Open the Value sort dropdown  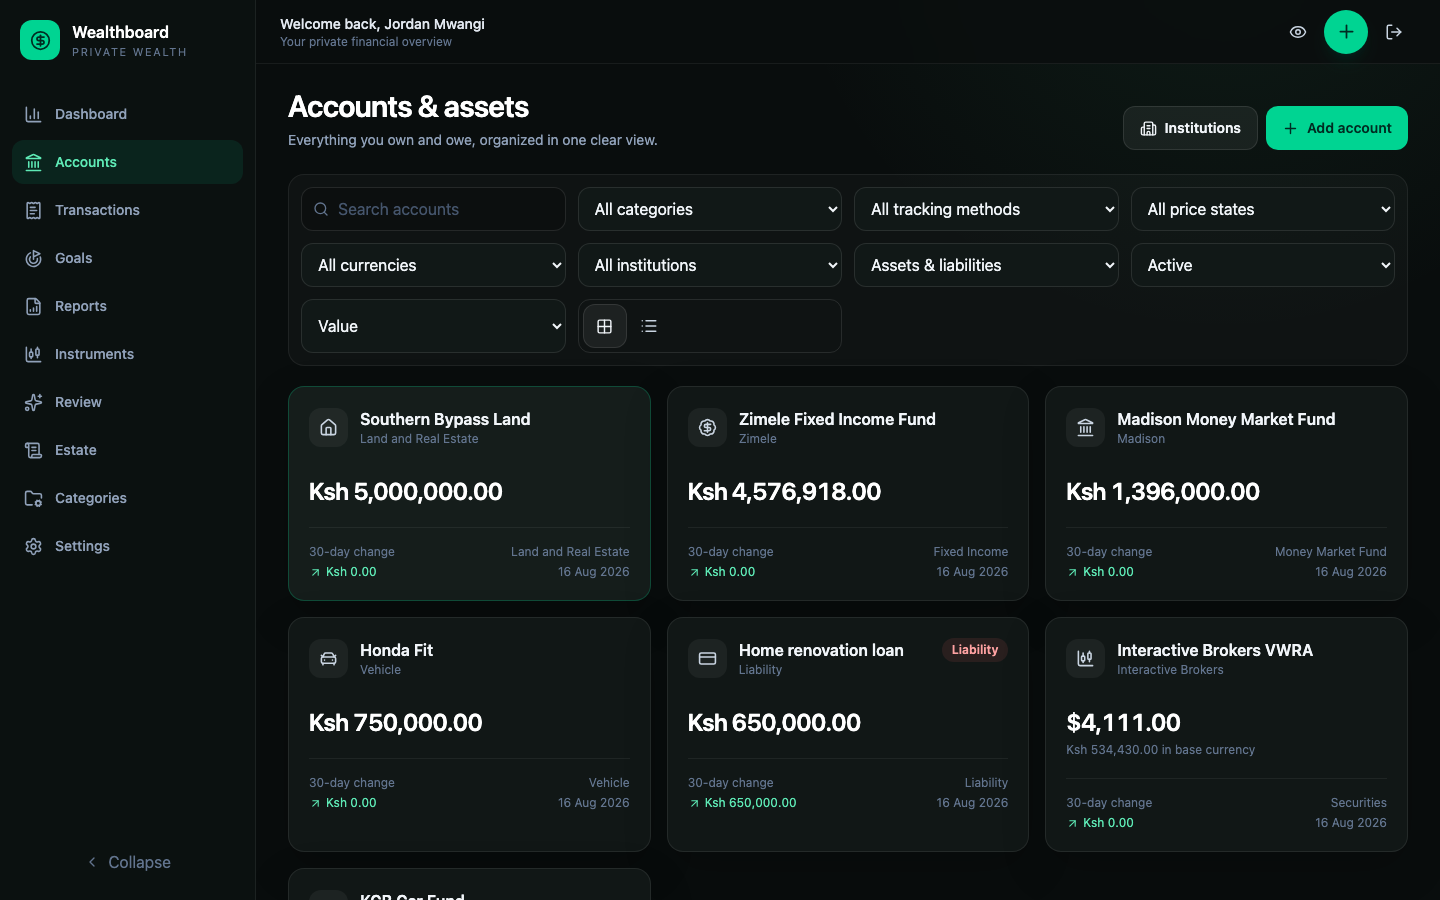[433, 326]
